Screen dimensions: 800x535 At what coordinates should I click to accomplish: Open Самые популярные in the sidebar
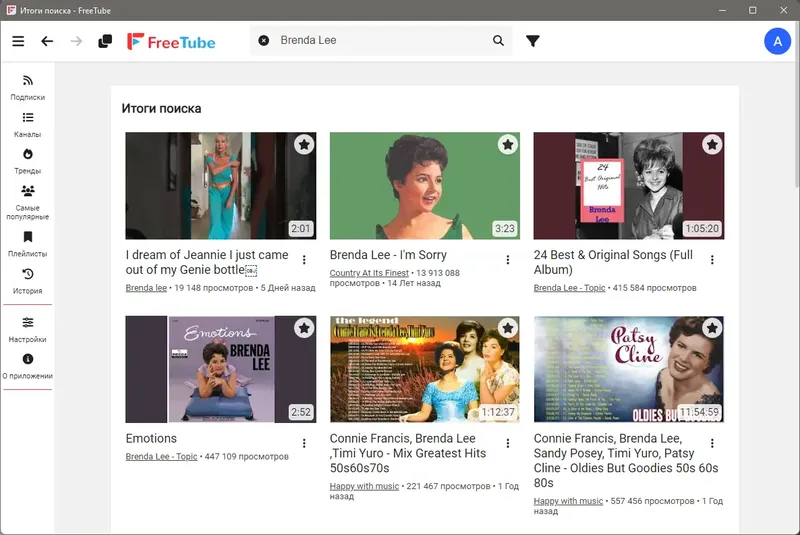click(x=28, y=202)
